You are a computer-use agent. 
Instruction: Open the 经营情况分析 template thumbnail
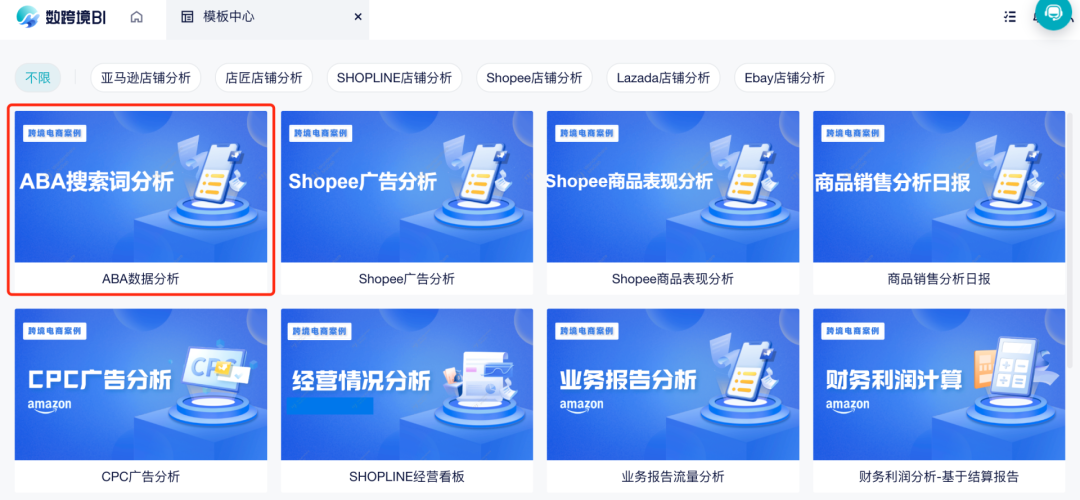click(x=406, y=384)
